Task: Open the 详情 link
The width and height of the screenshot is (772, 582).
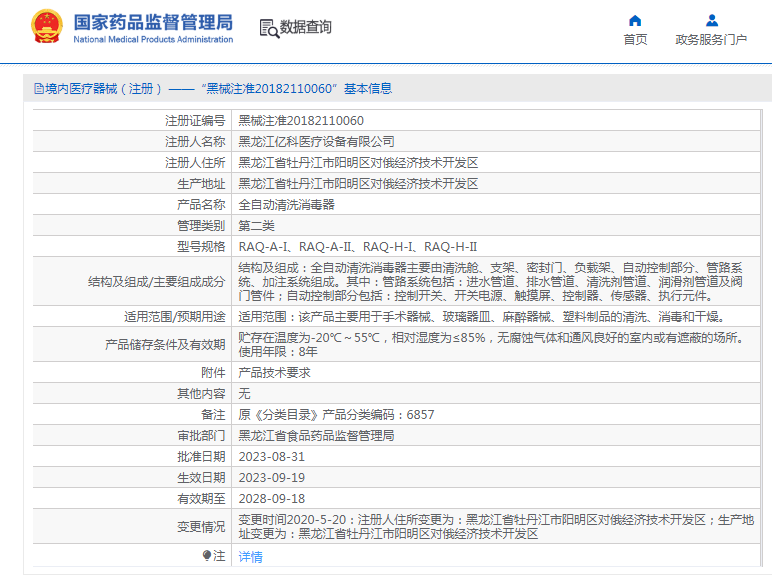Action: click(x=251, y=557)
